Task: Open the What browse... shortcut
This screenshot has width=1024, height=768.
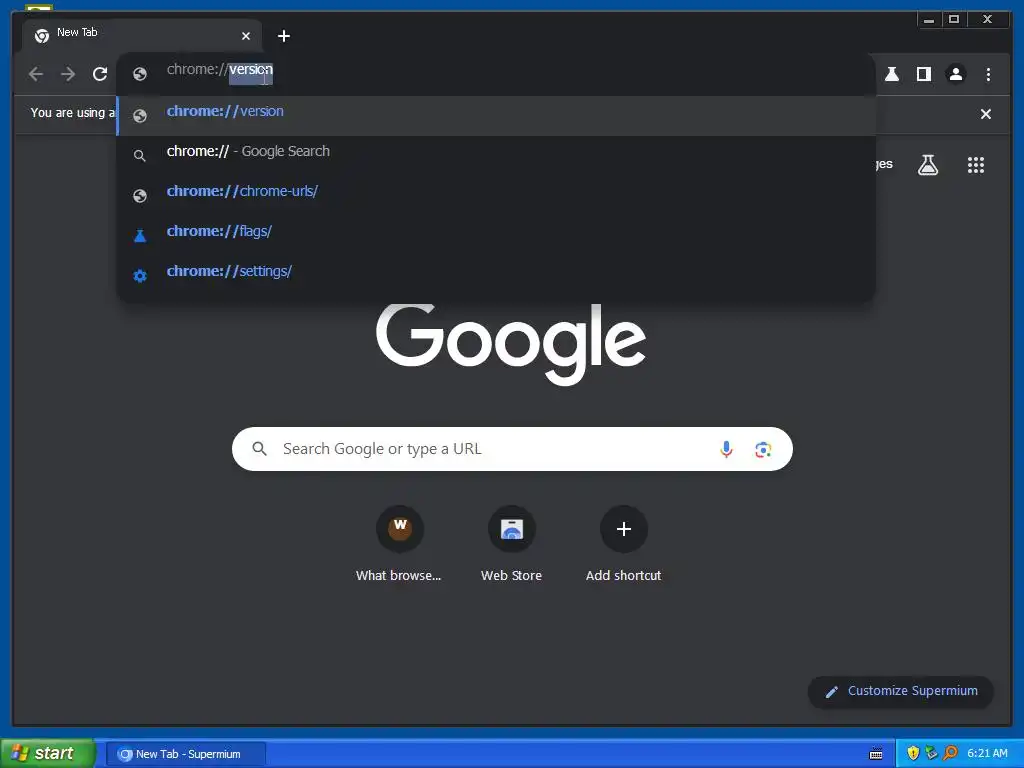Action: tap(400, 543)
